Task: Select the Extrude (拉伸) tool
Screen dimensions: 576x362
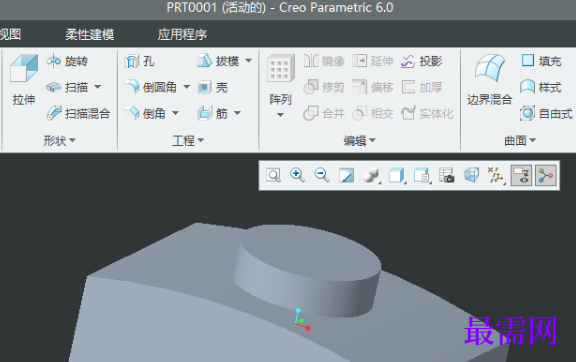Action: (x=24, y=80)
